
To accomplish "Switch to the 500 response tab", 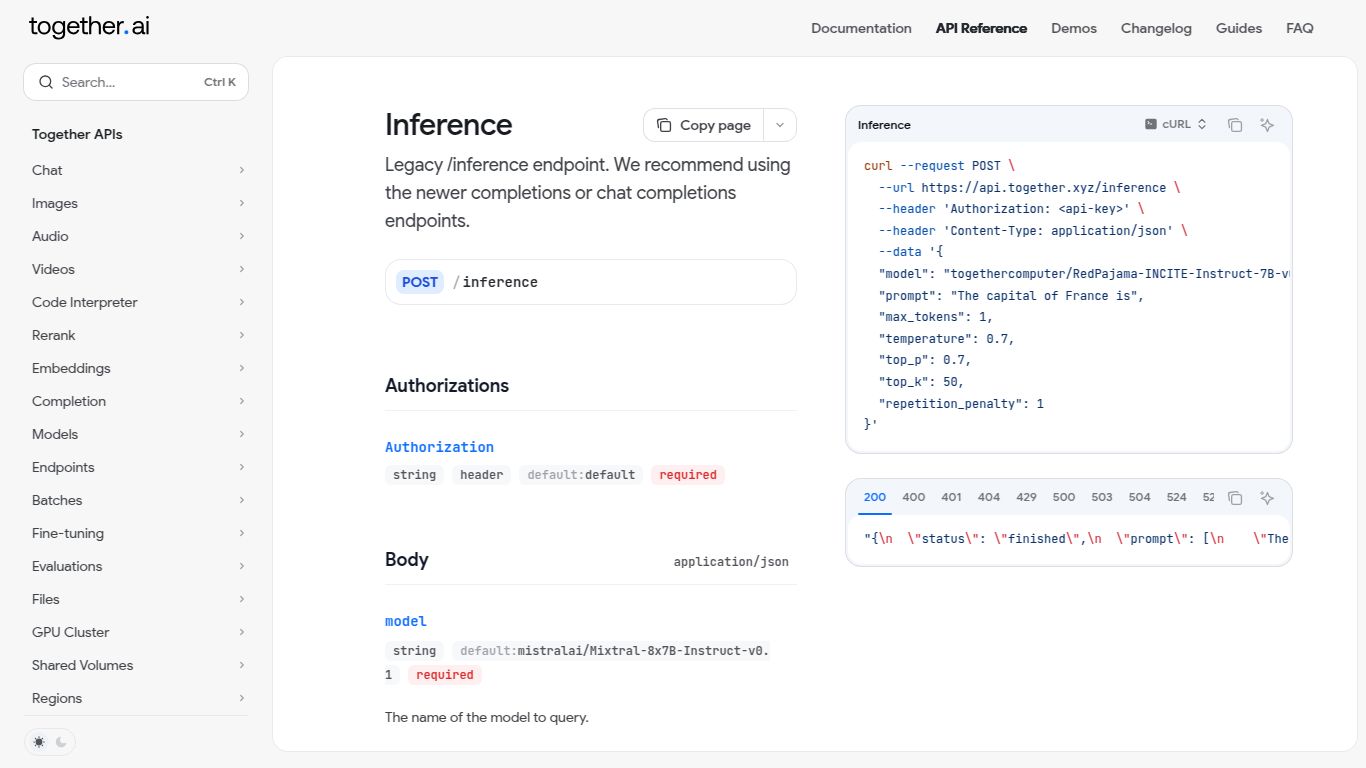I will 1063,497.
